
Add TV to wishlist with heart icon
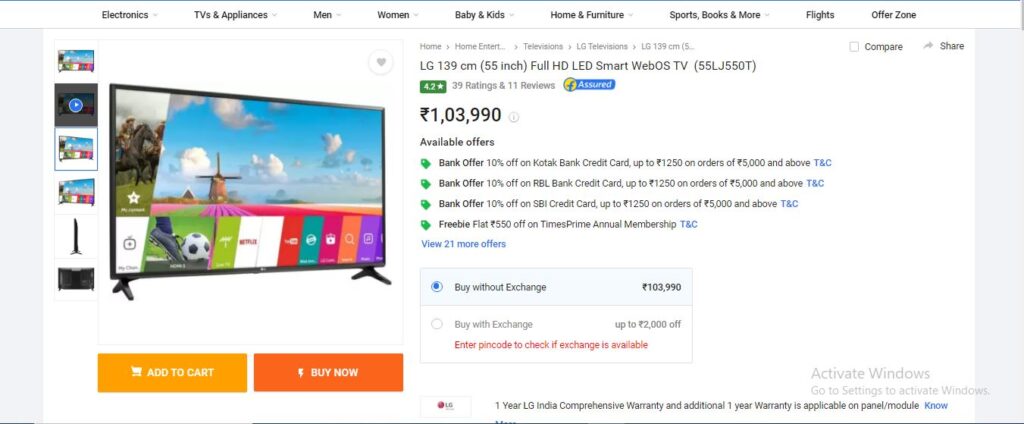(381, 63)
